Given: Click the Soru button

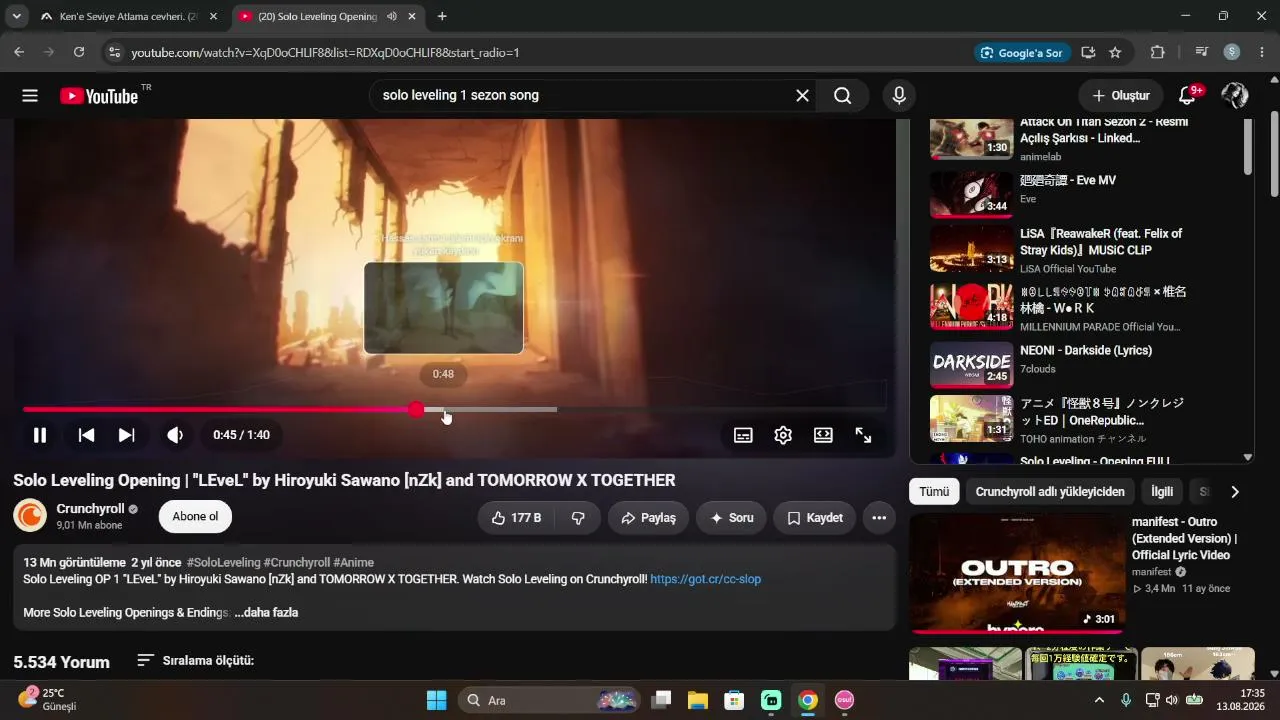Looking at the screenshot, I should 731,518.
